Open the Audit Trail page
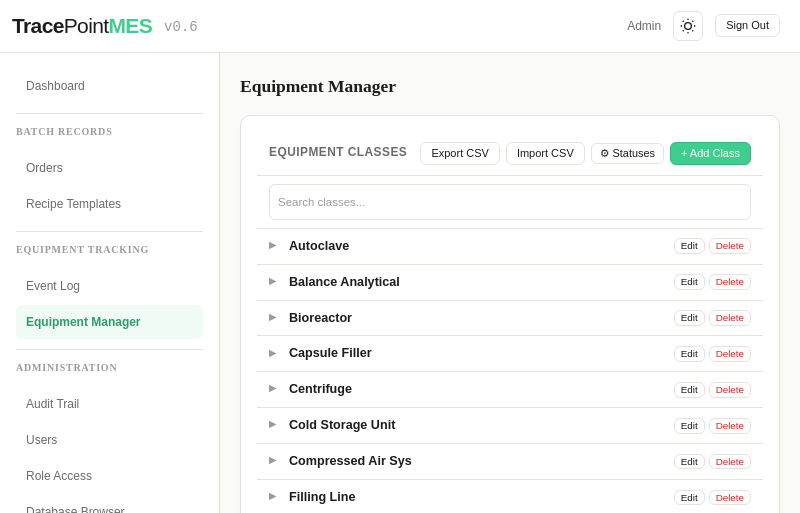The image size is (800, 513). click(109, 404)
